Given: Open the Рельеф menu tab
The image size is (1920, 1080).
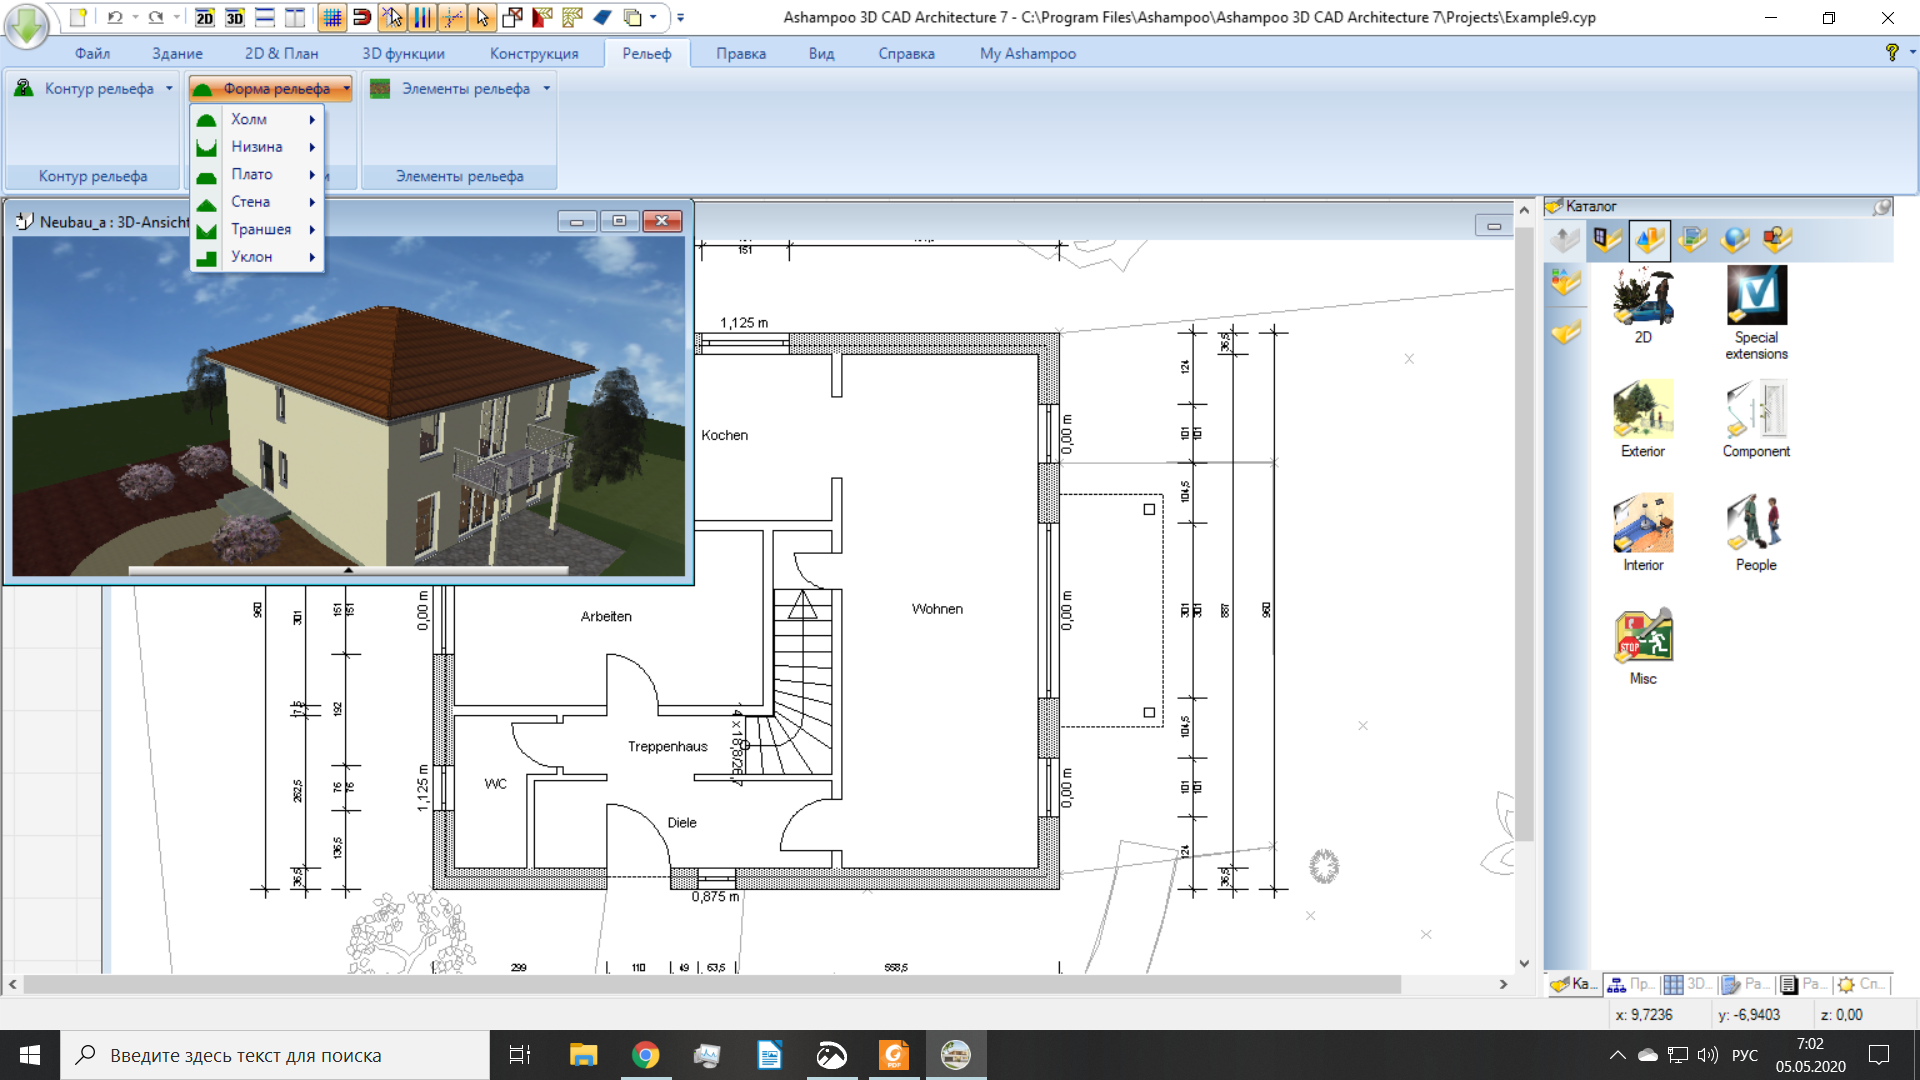Looking at the screenshot, I should [x=646, y=53].
